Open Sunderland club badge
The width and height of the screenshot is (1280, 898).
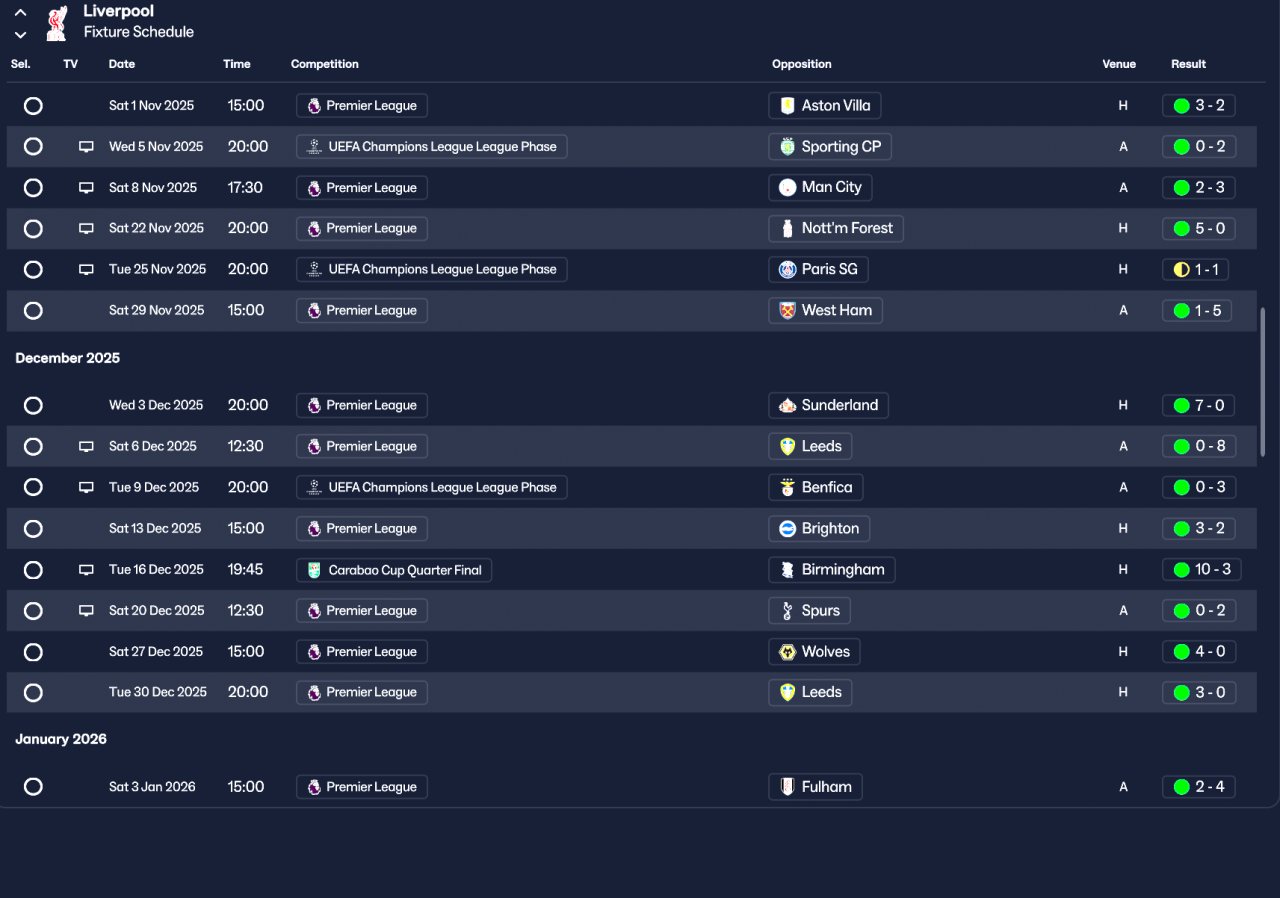787,406
